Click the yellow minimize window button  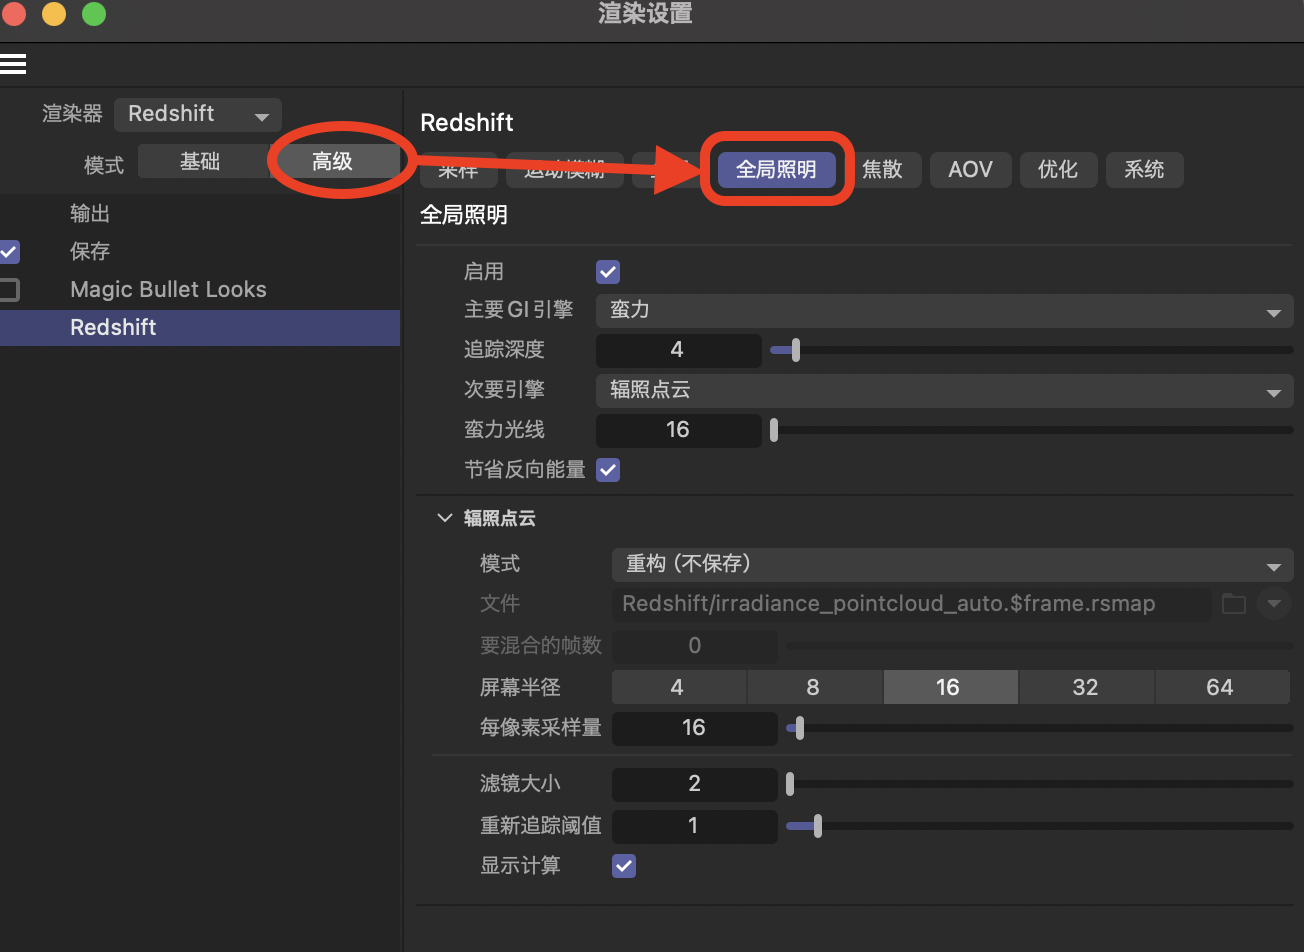click(x=53, y=14)
